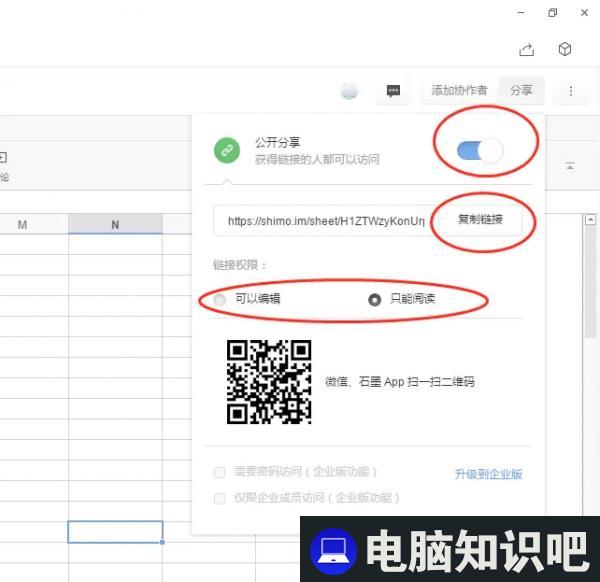Click the user avatar circle

tap(349, 91)
